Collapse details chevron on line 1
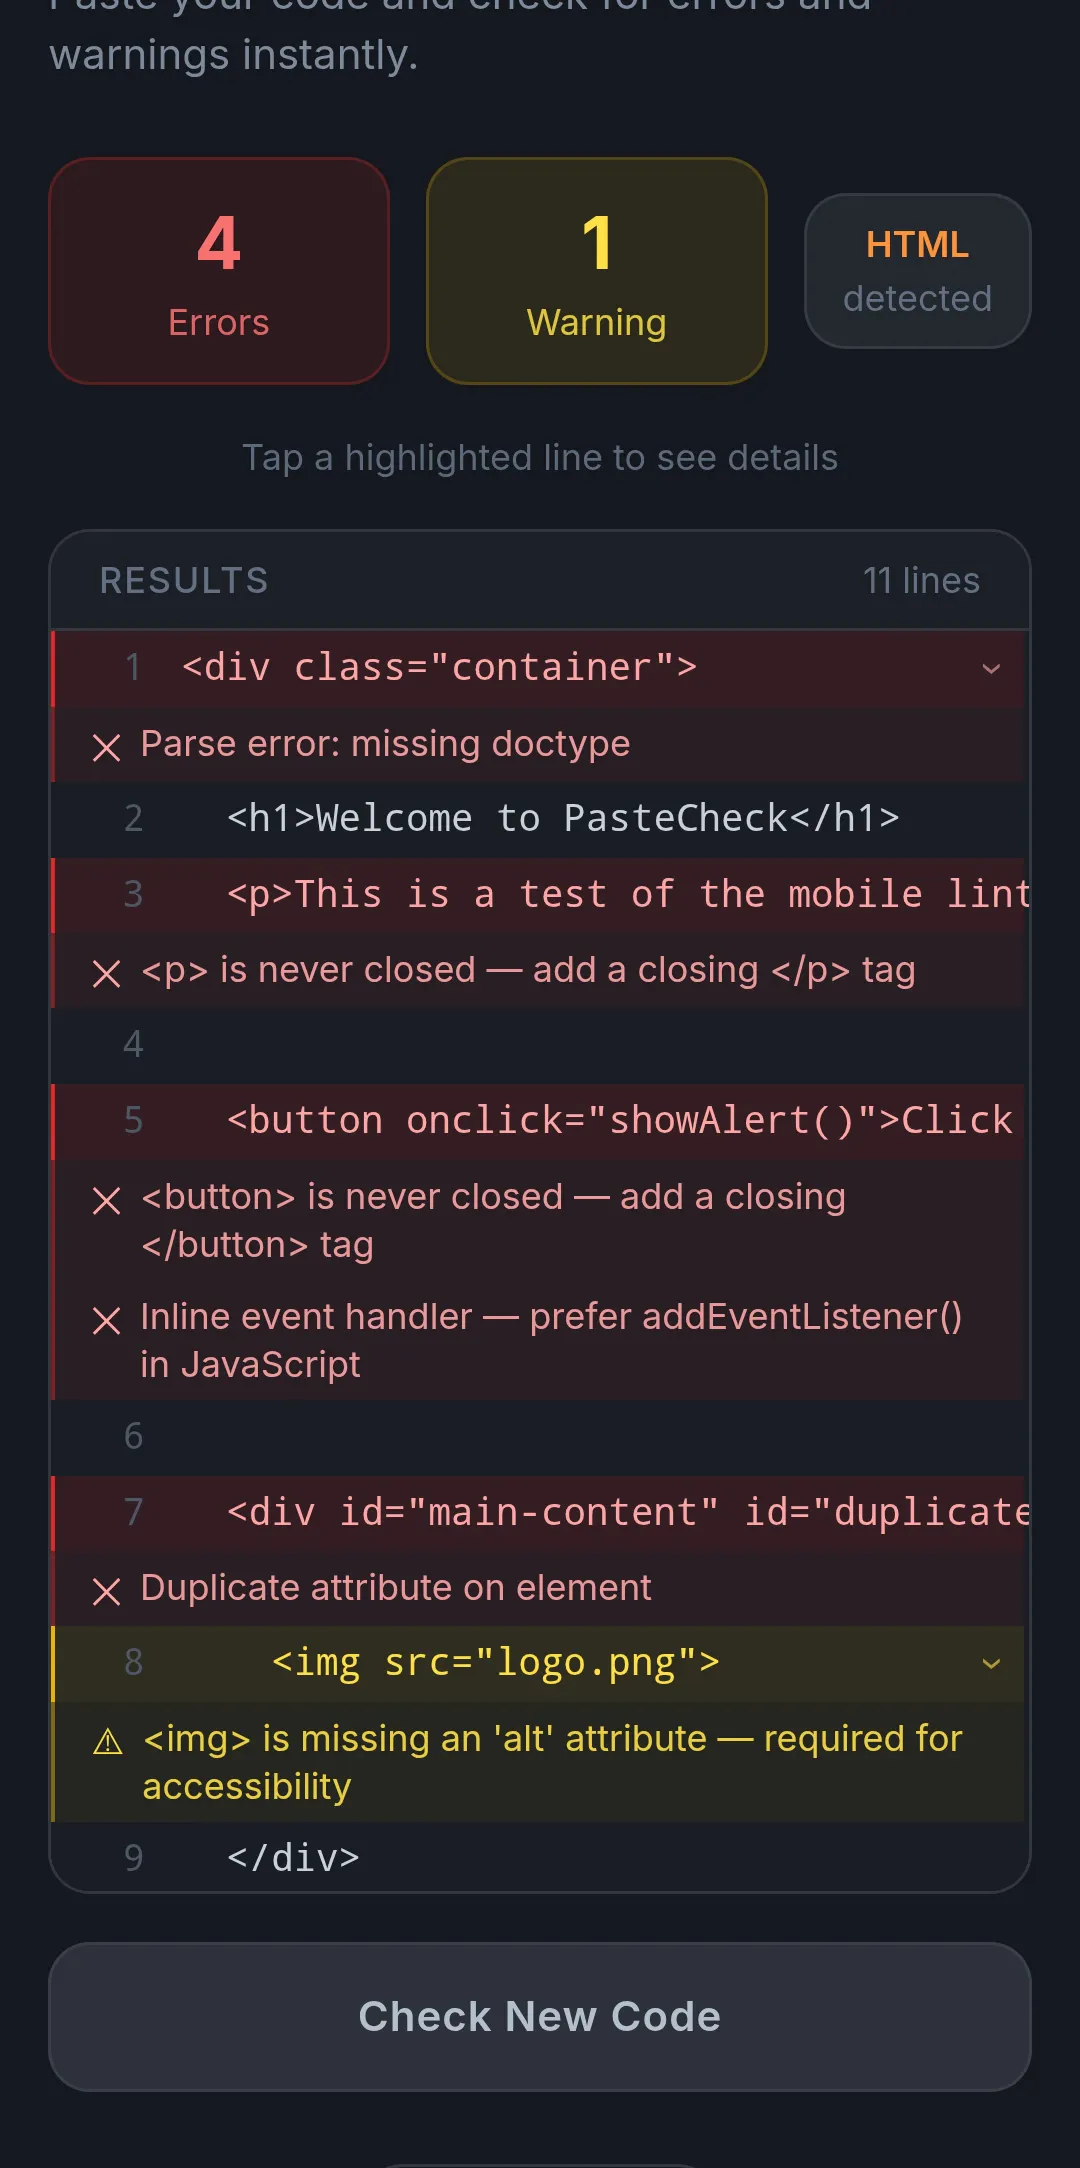This screenshot has width=1080, height=2168. 991,669
